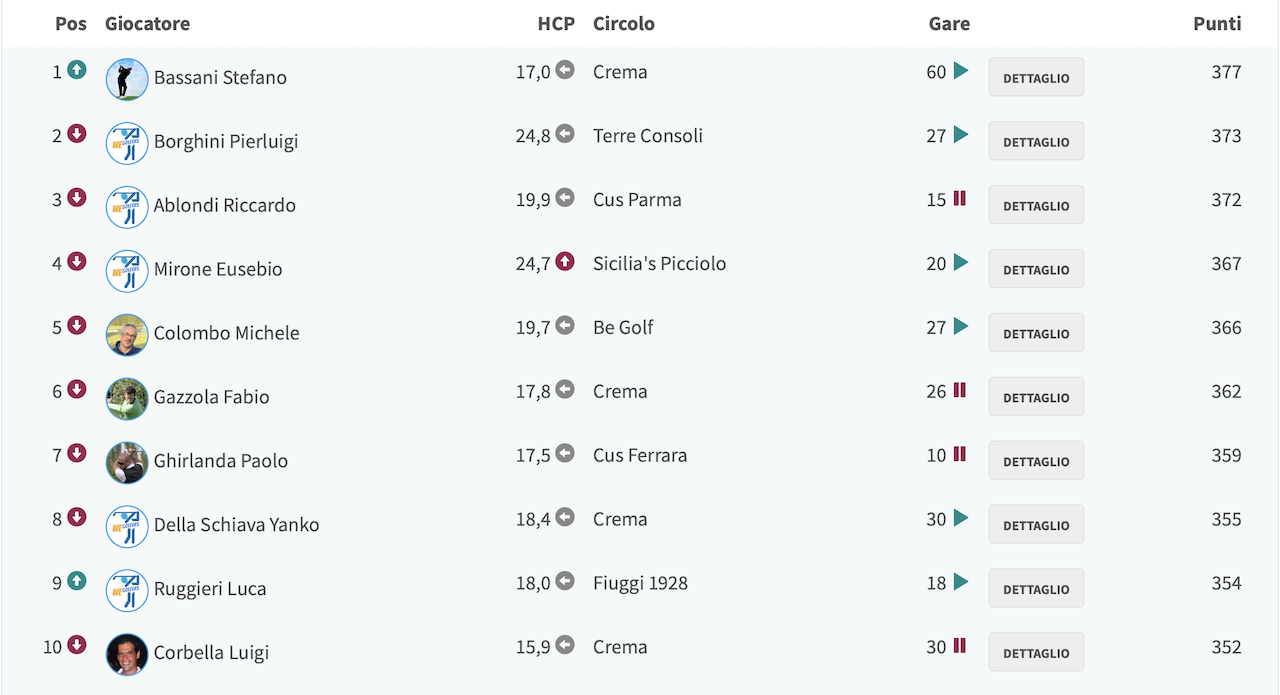Viewport: 1280px width, 695px height.
Task: Click the HCP column header
Action: 556,23
